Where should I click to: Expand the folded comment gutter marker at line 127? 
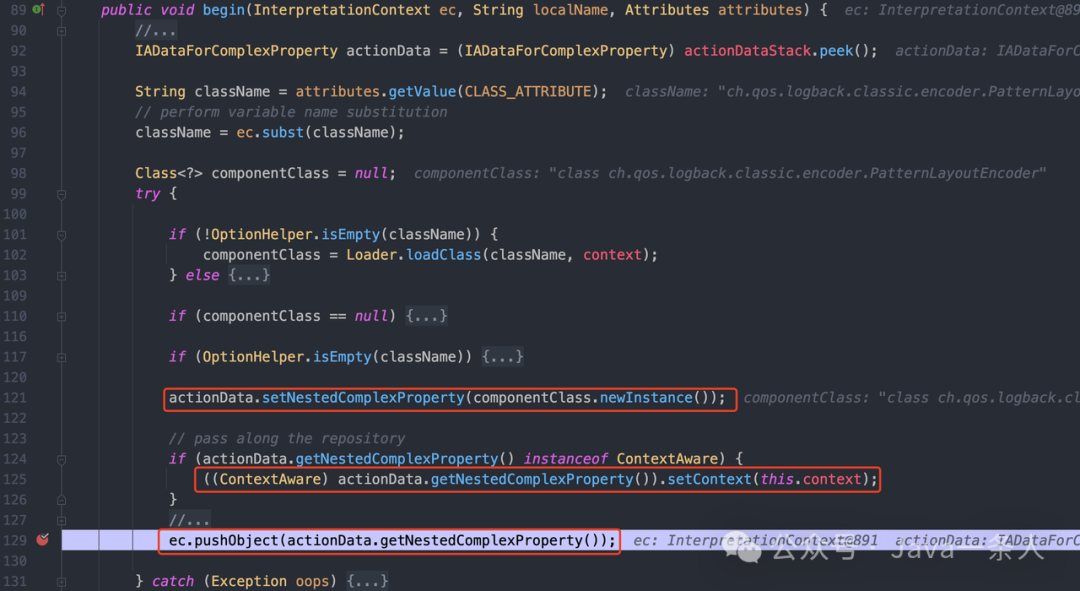61,520
